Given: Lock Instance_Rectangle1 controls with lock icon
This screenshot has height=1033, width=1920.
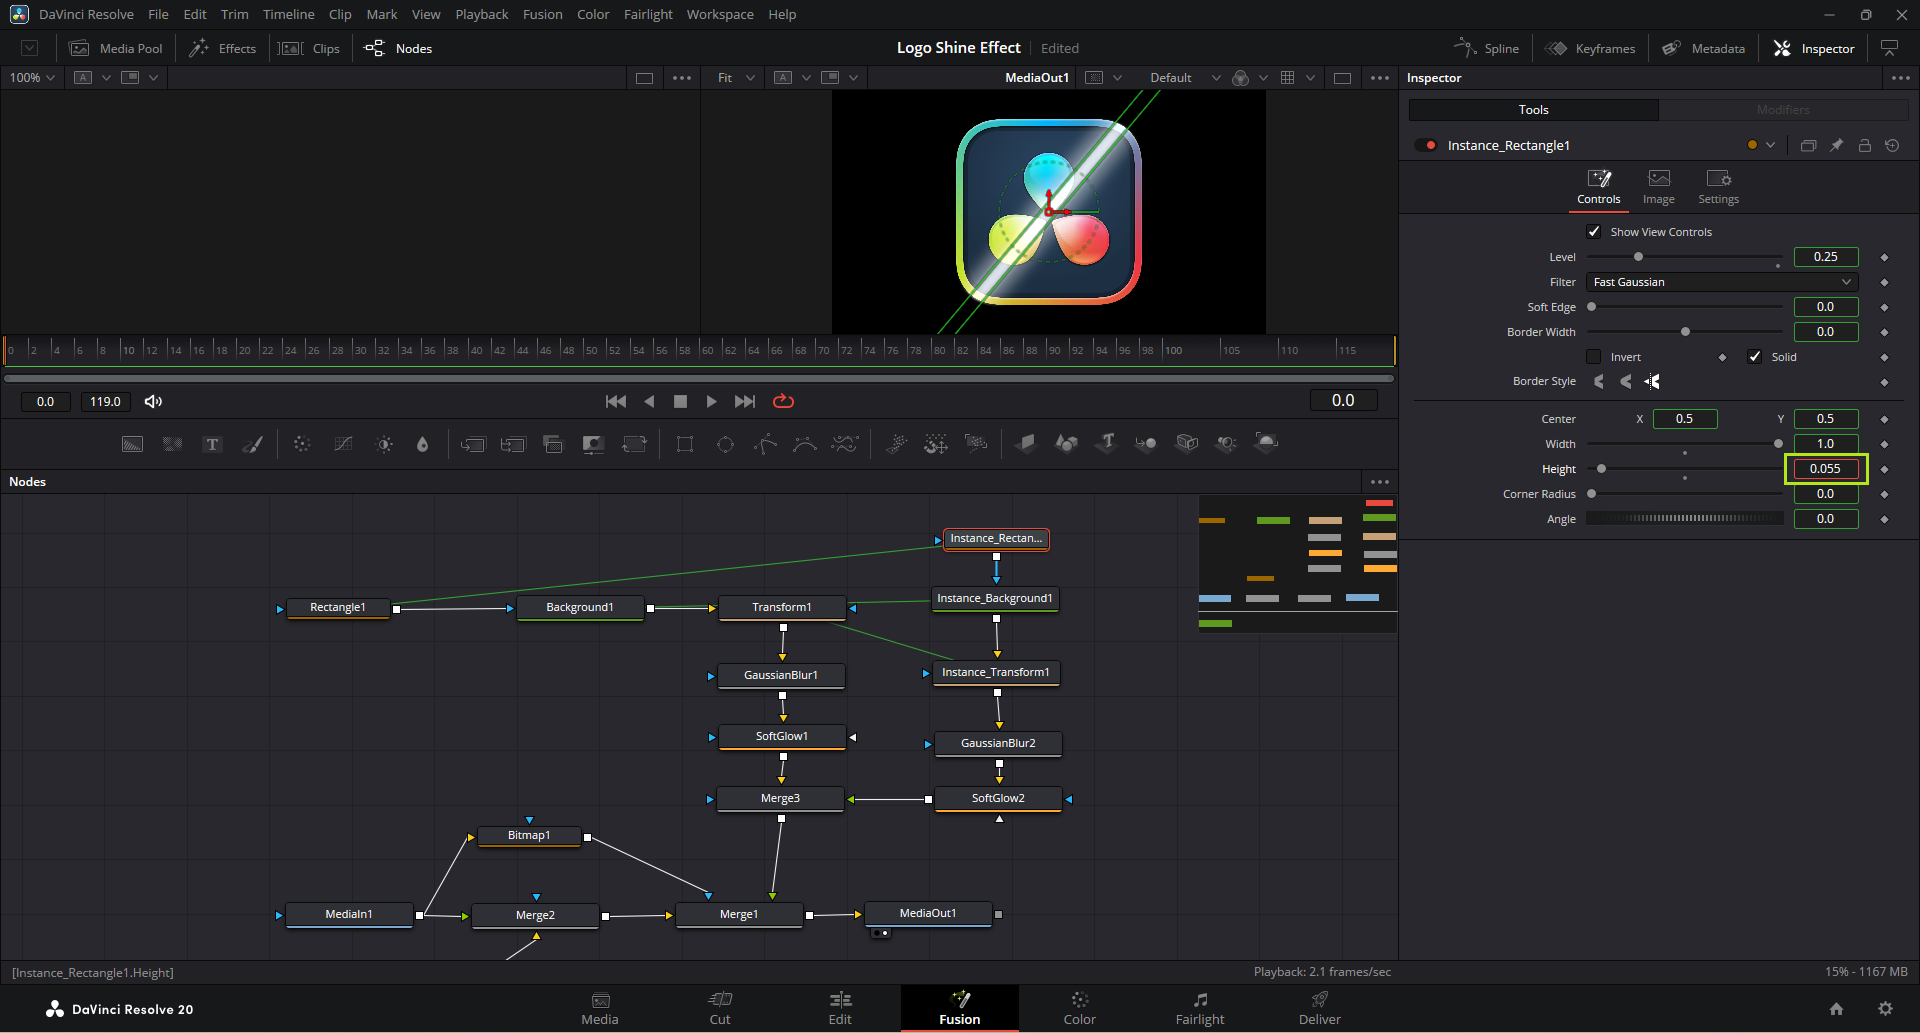Looking at the screenshot, I should 1864,146.
